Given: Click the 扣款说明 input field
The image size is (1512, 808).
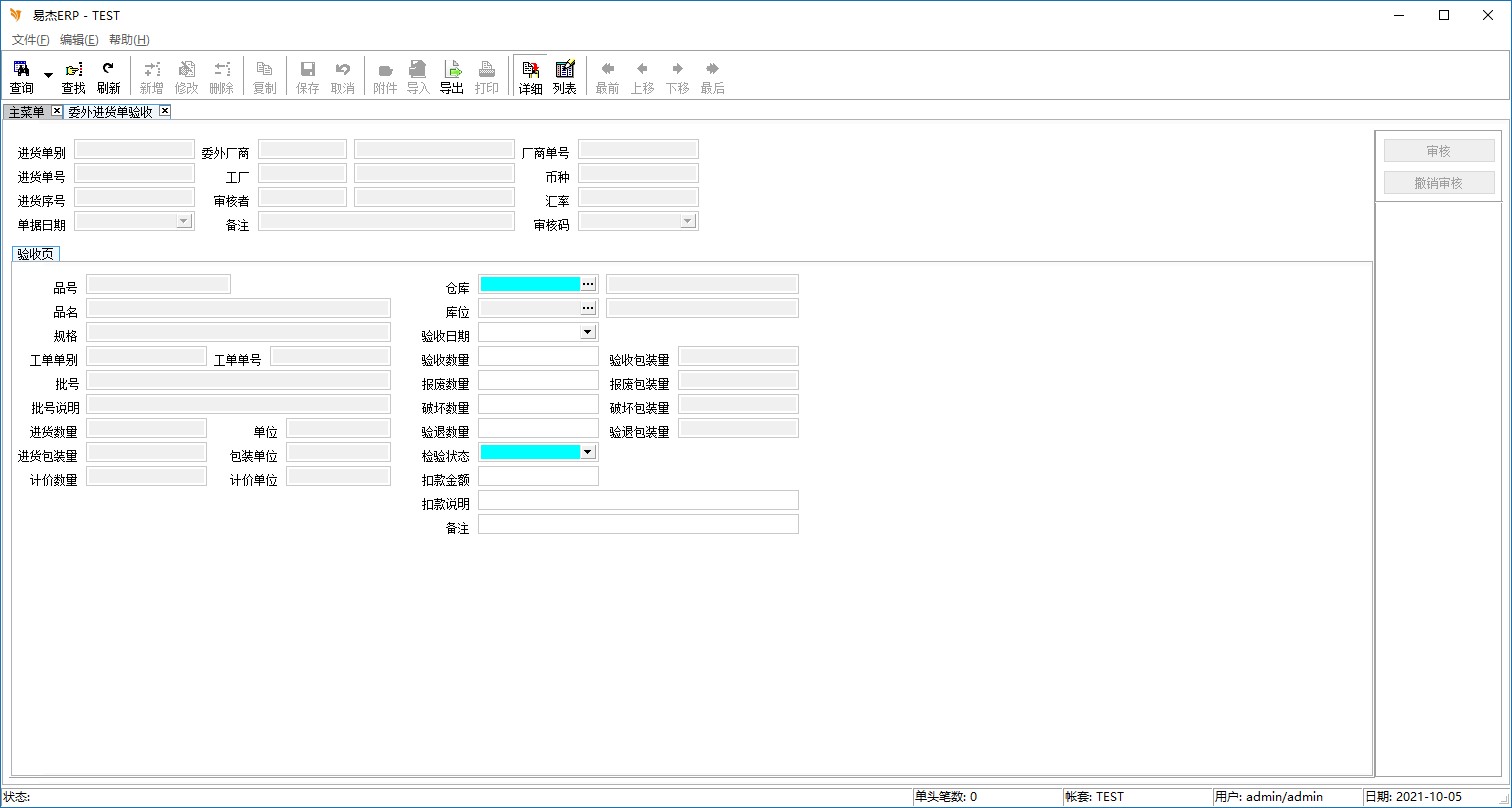Looking at the screenshot, I should pos(638,500).
